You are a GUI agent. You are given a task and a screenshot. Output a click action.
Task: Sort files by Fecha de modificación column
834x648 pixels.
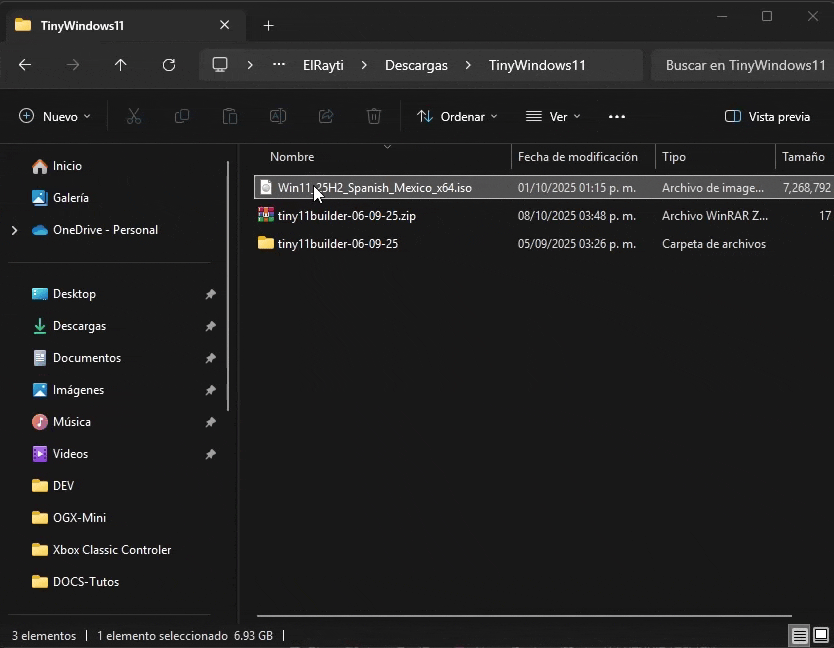578,157
